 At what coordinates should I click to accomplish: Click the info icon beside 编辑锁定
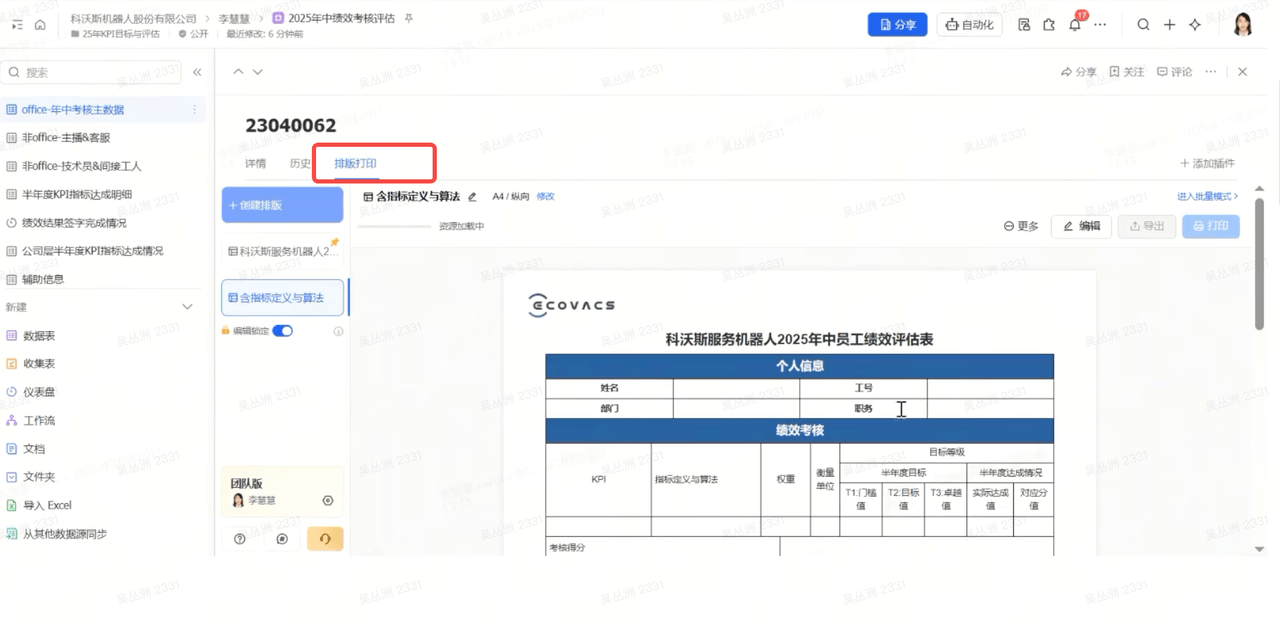pyautogui.click(x=338, y=331)
